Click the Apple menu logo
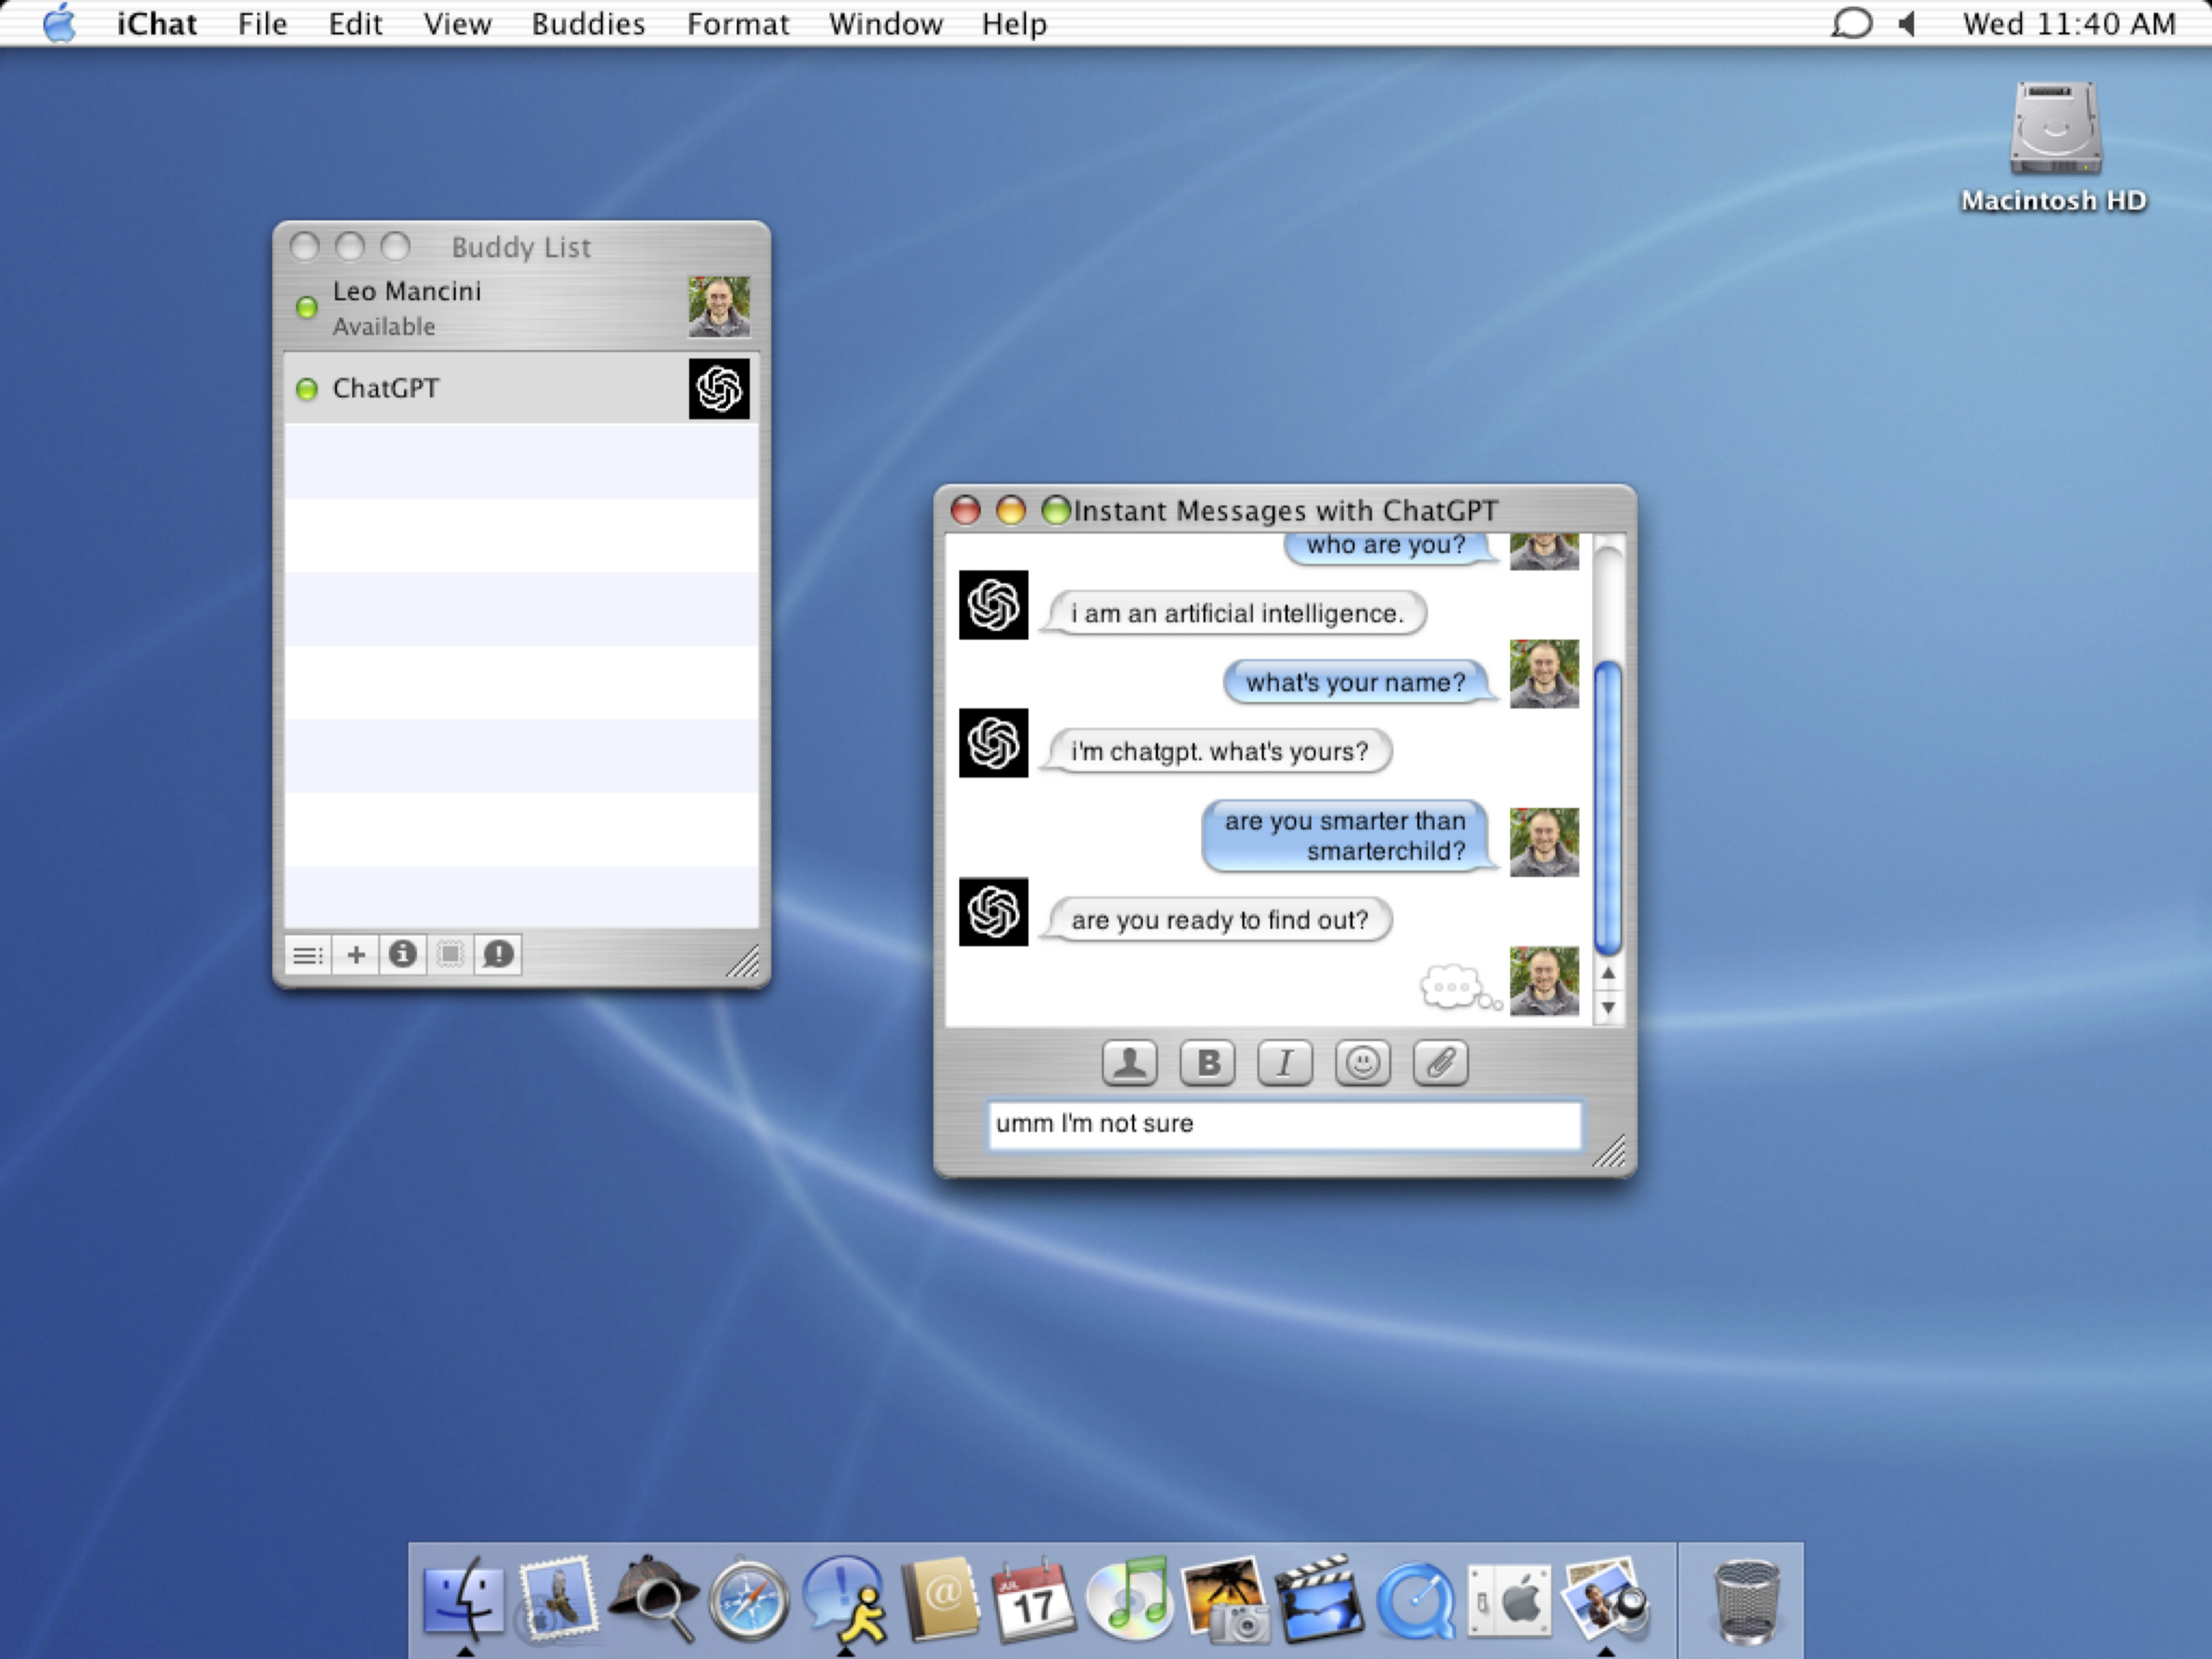 pyautogui.click(x=59, y=22)
